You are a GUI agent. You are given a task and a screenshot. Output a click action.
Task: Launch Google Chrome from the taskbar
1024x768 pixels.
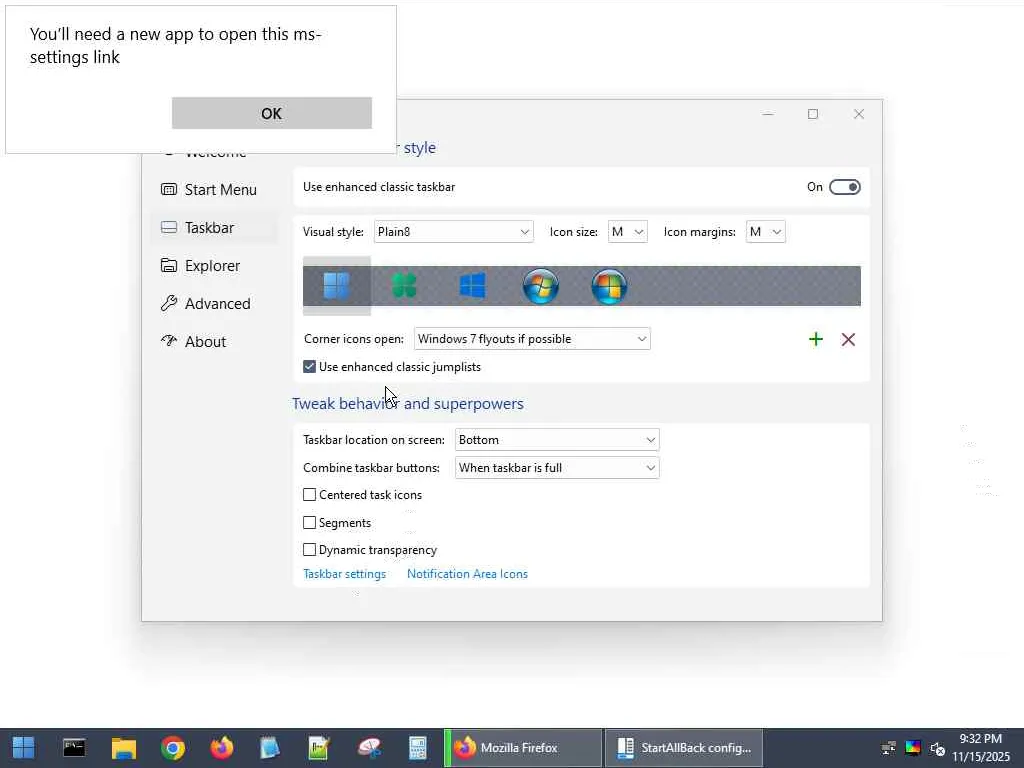tap(173, 748)
